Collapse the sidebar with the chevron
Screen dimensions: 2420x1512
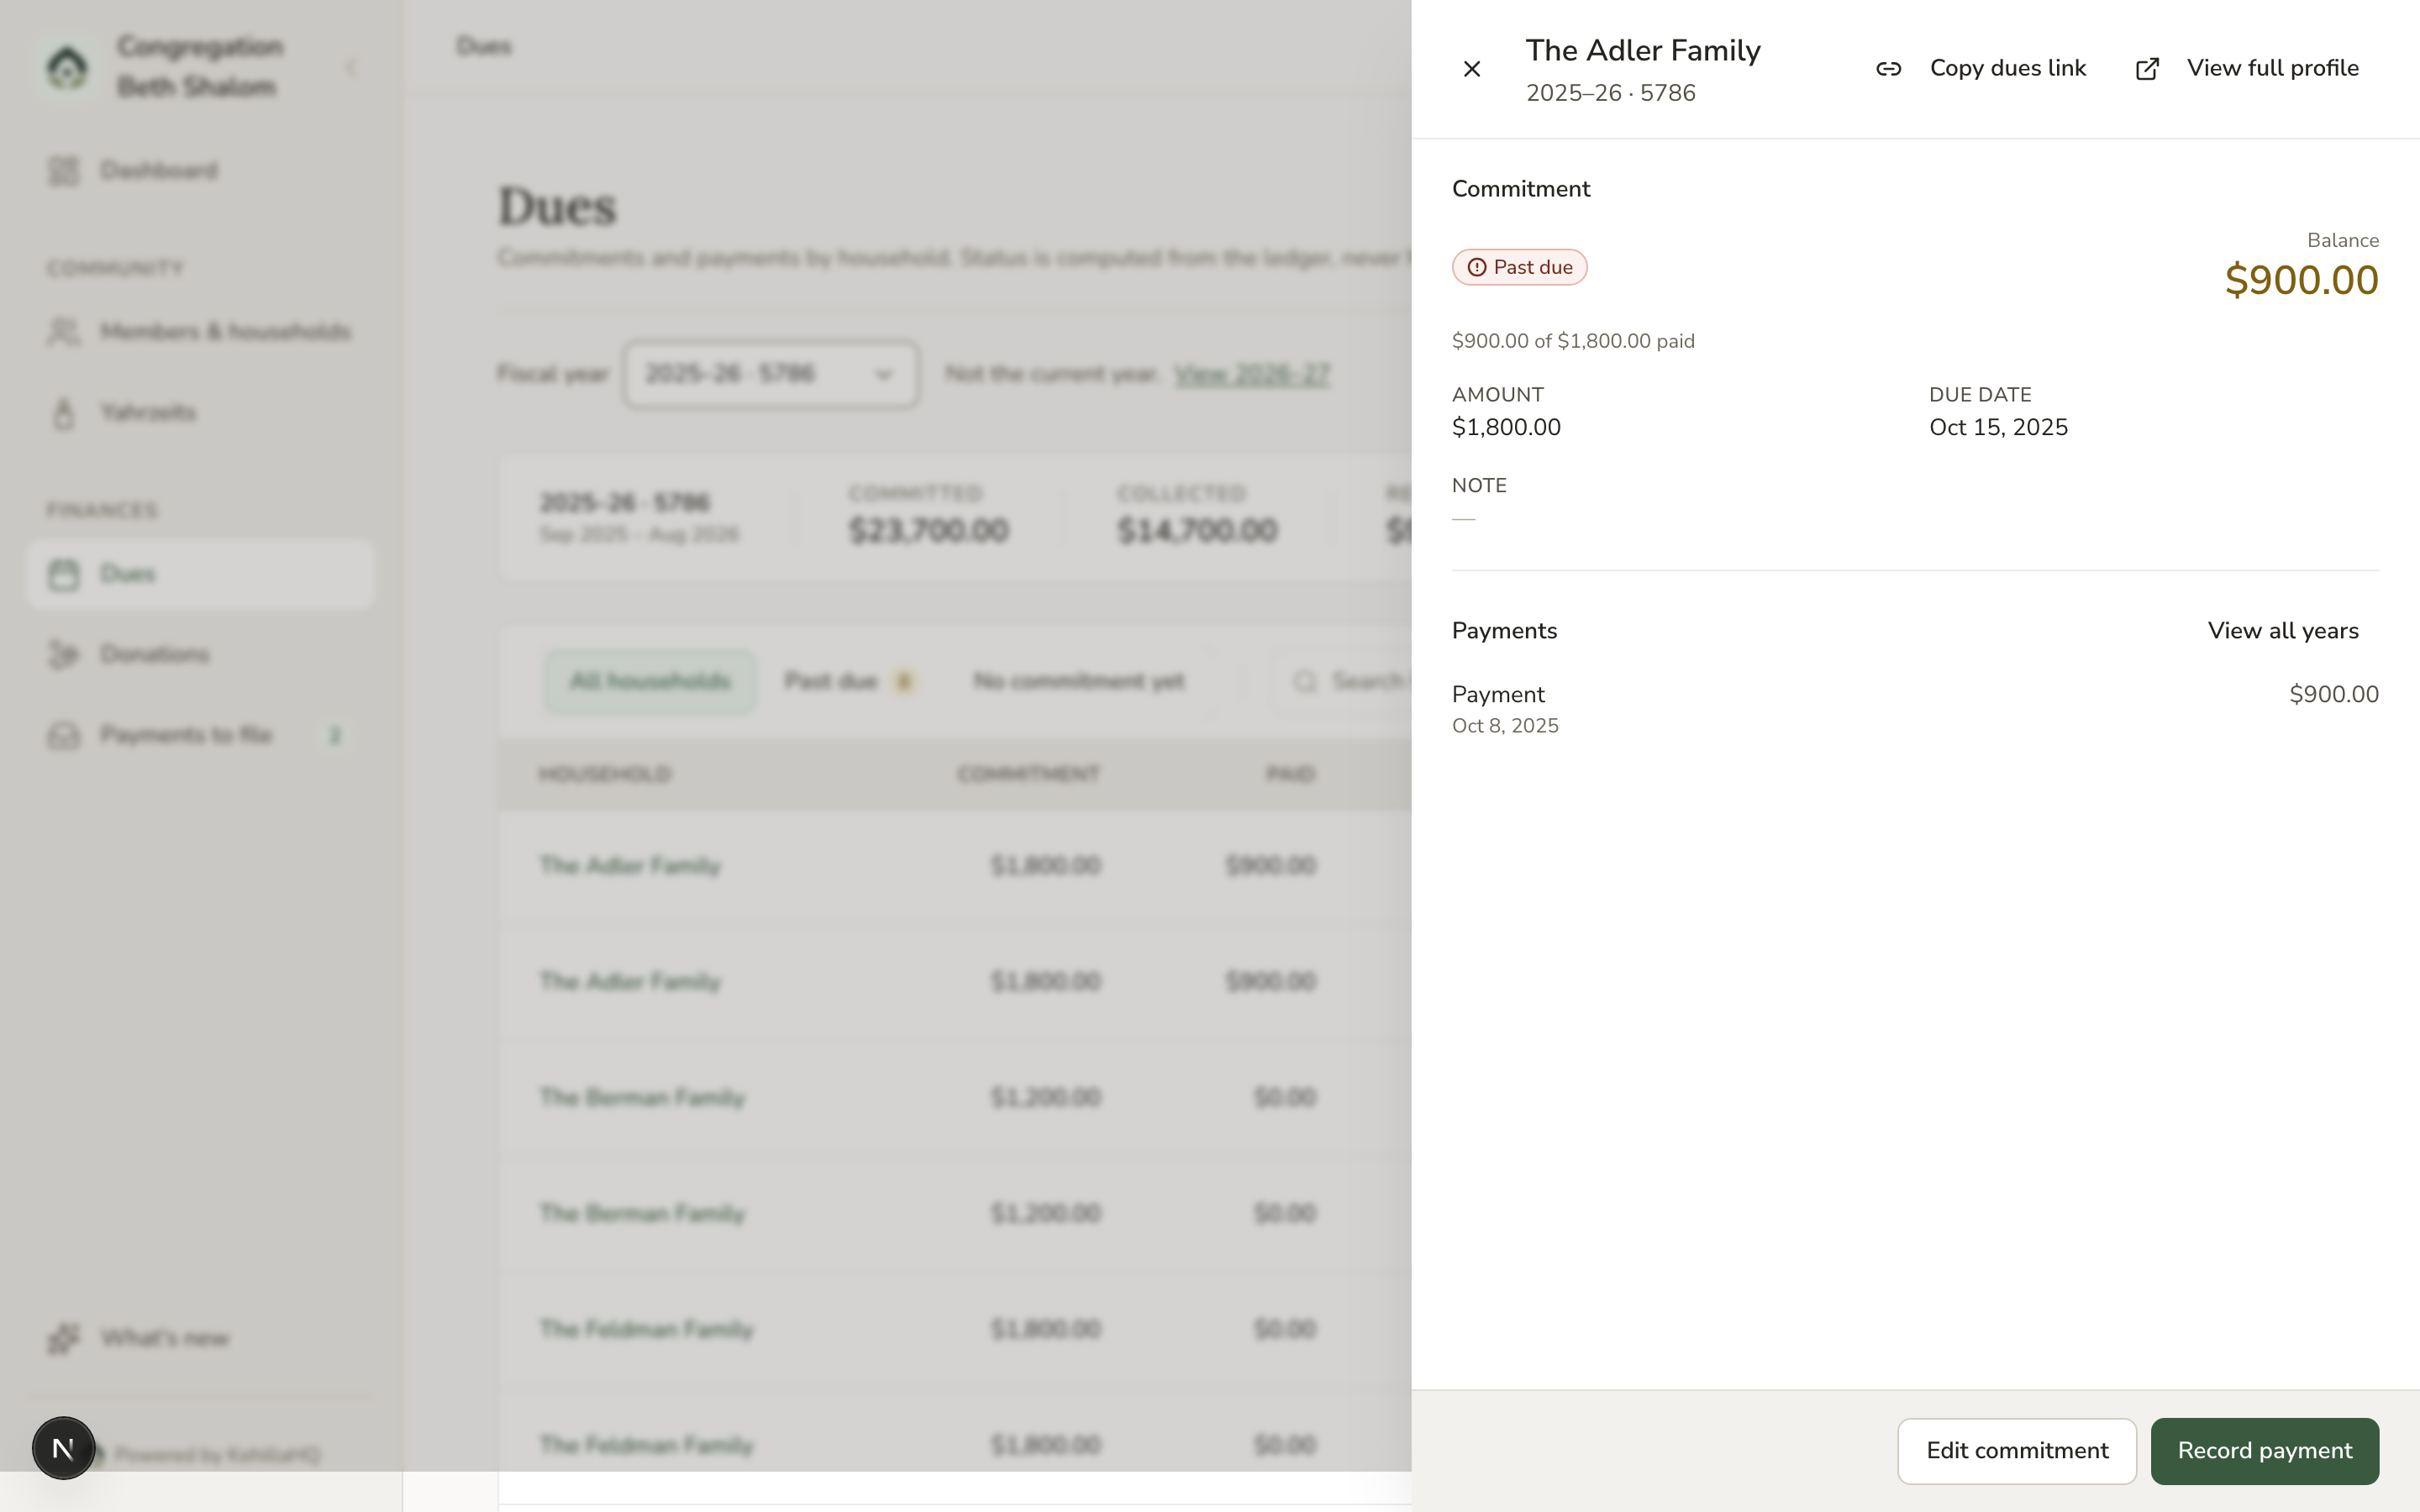click(351, 67)
